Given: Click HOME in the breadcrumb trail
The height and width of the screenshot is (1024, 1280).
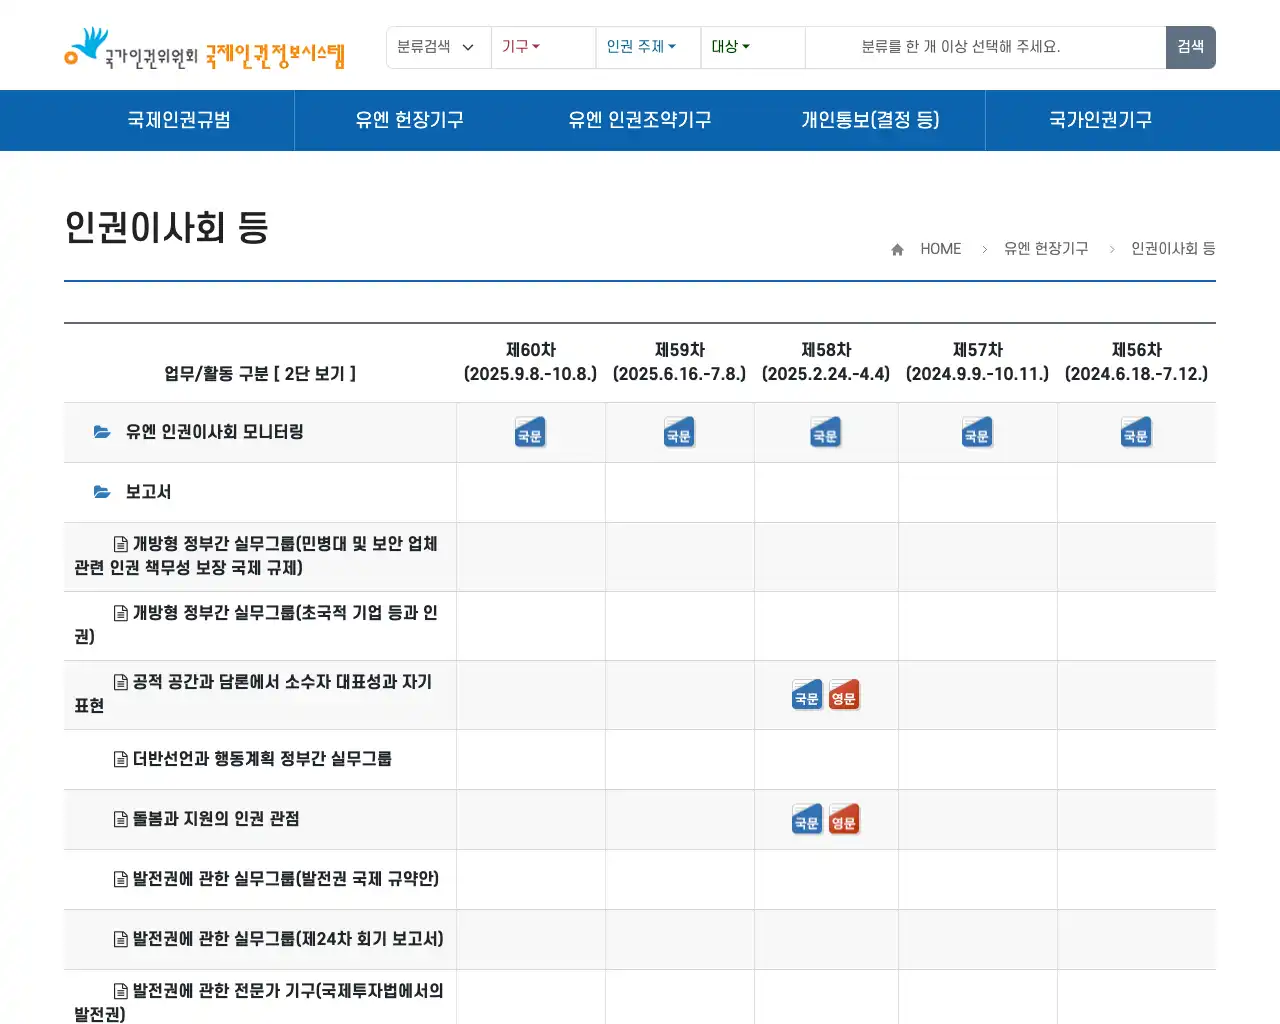Looking at the screenshot, I should tap(940, 249).
